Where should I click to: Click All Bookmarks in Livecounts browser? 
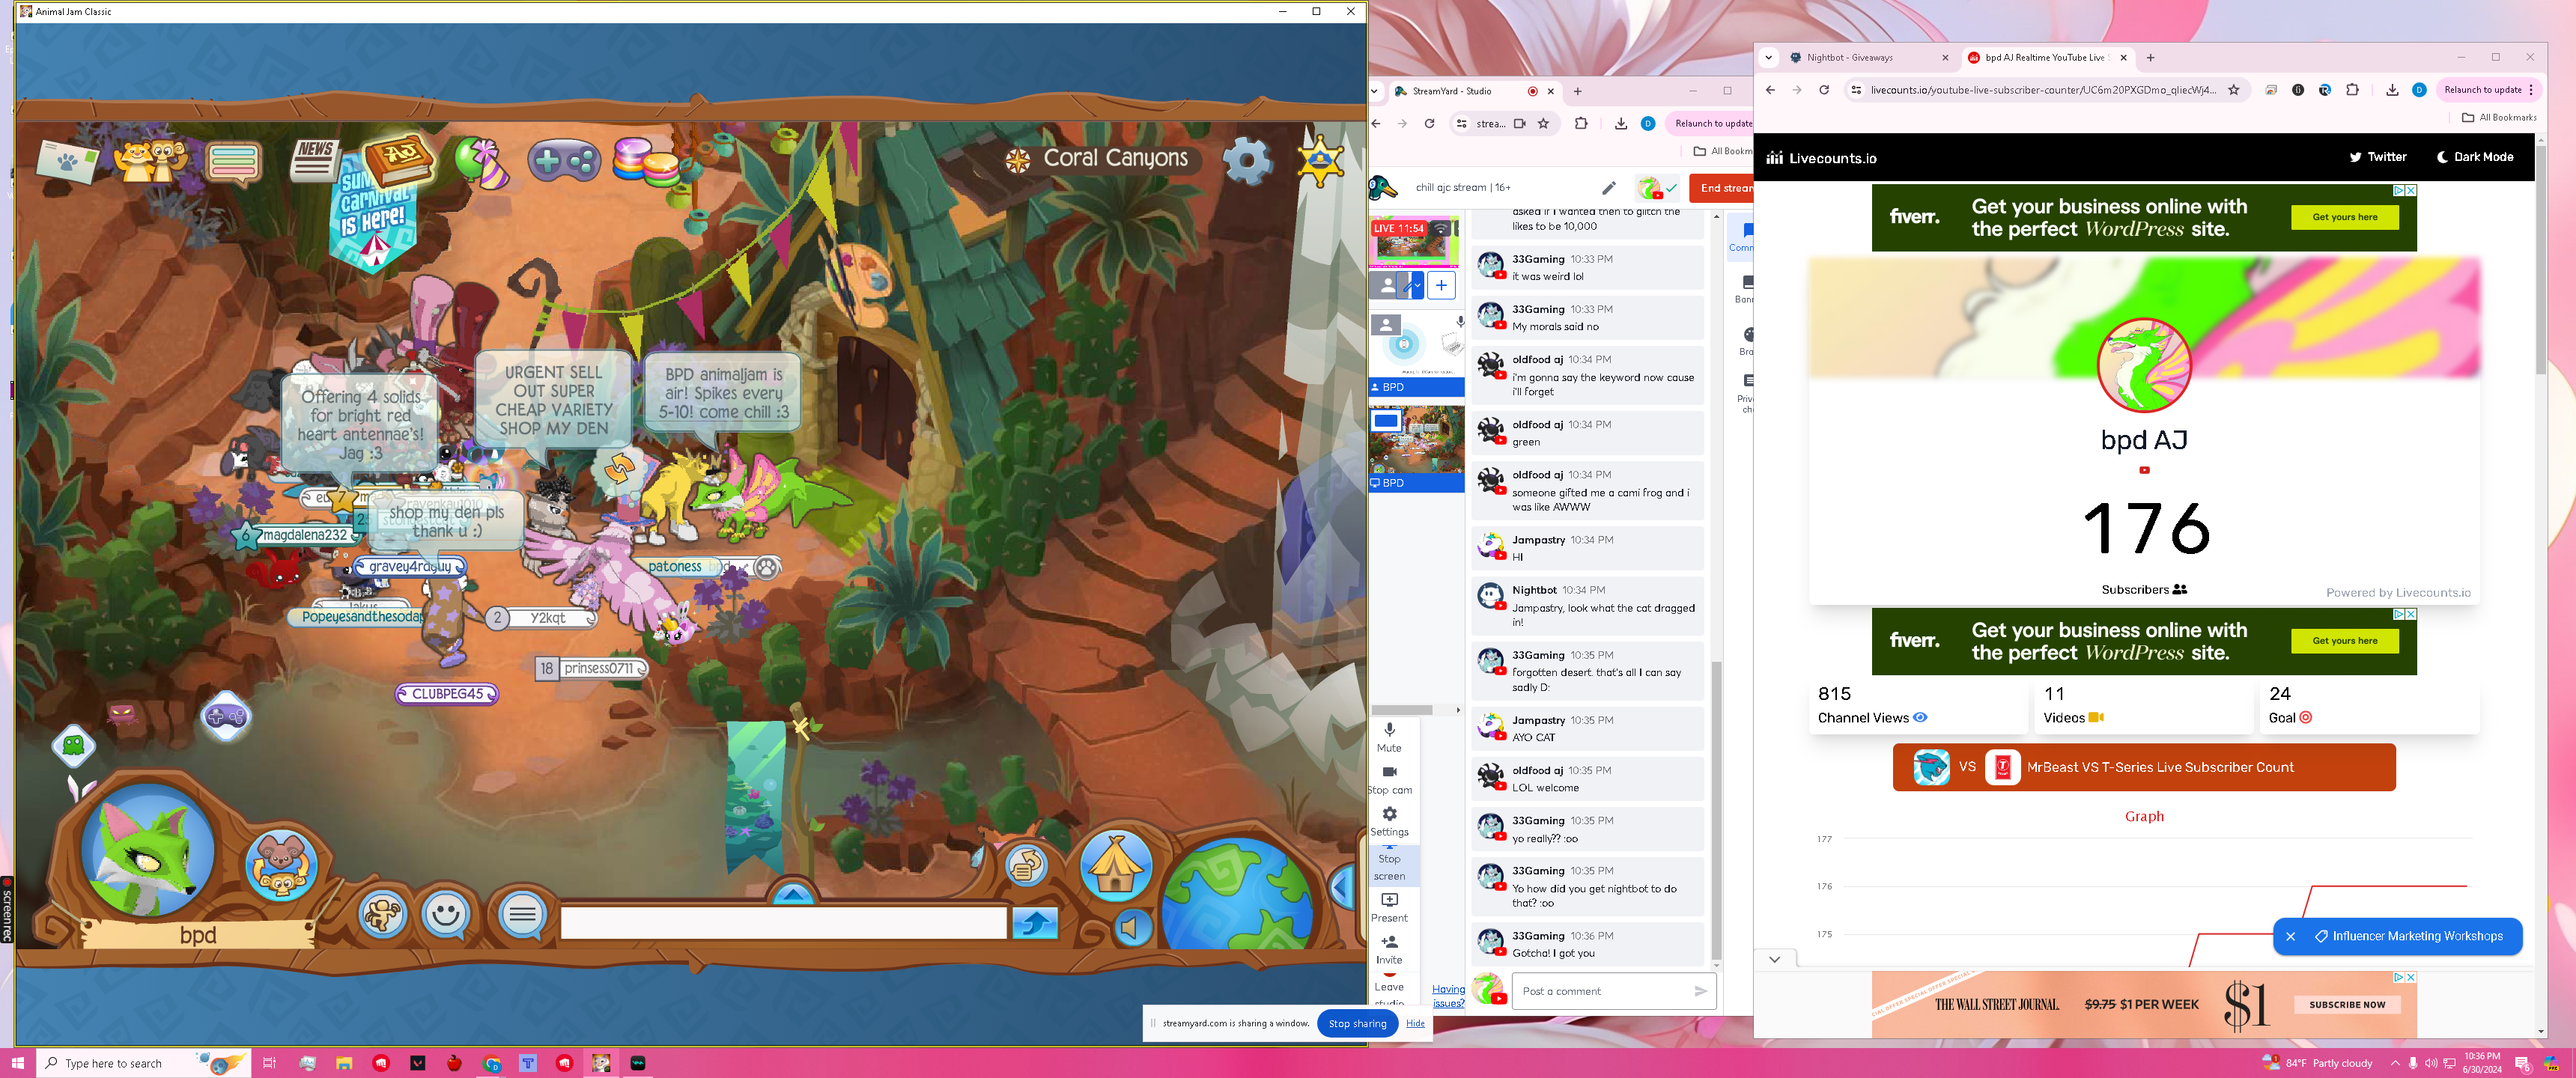[x=2499, y=118]
